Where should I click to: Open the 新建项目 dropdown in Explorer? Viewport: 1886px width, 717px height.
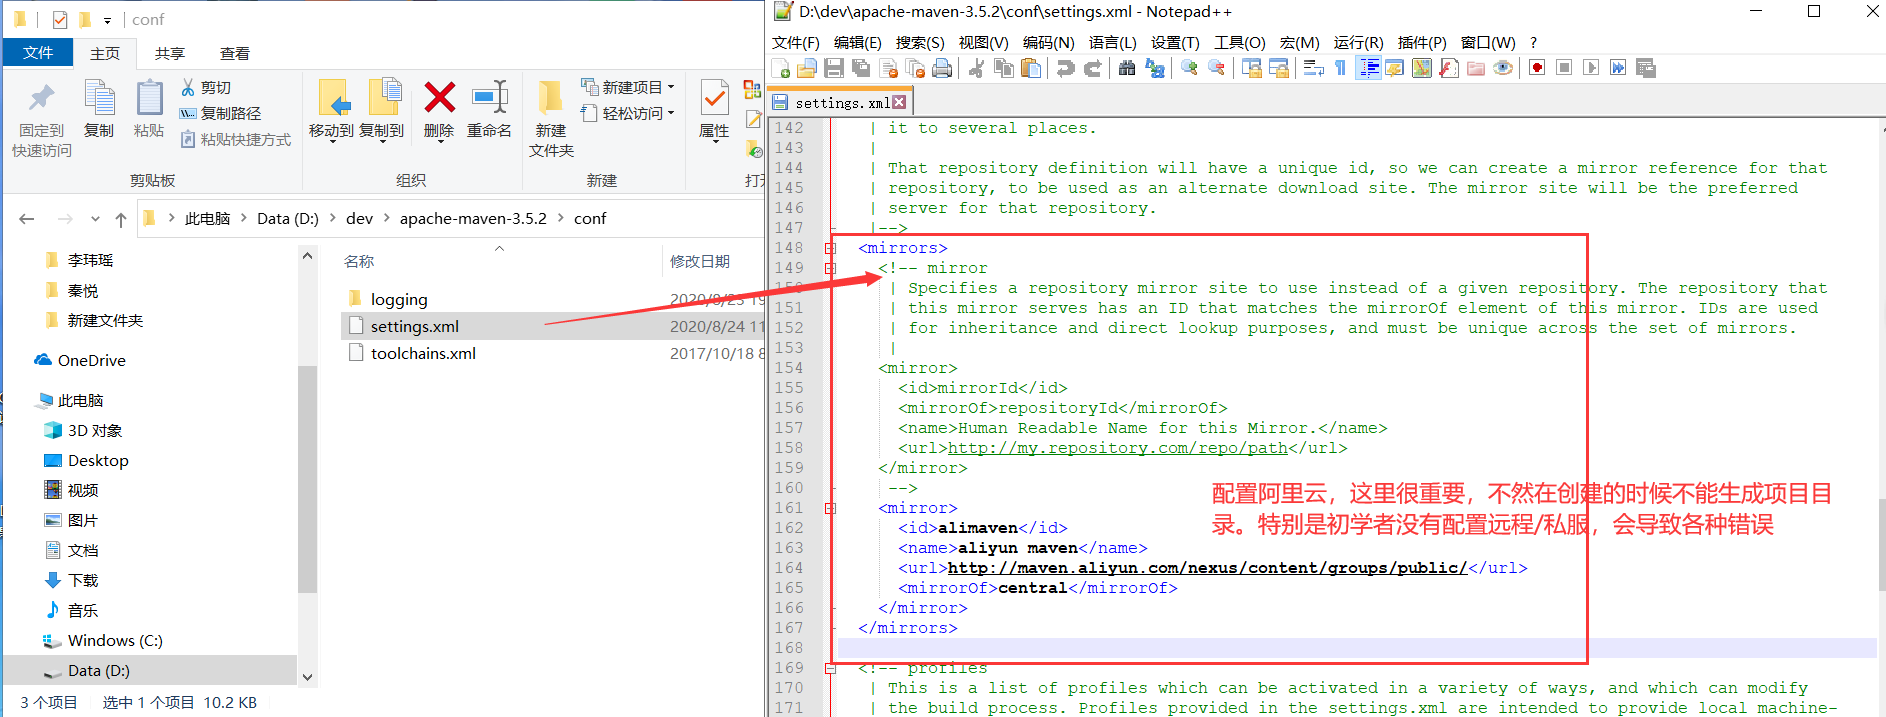click(x=629, y=87)
